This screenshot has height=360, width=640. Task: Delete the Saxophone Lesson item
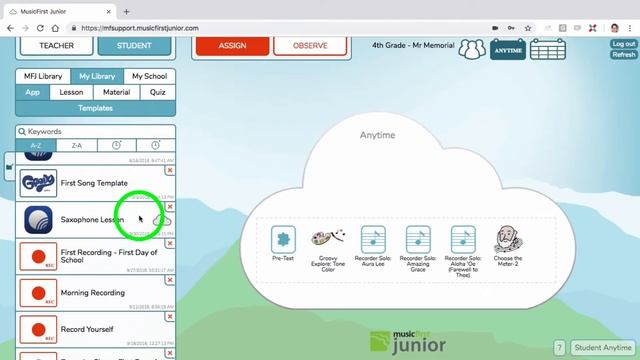coord(170,207)
